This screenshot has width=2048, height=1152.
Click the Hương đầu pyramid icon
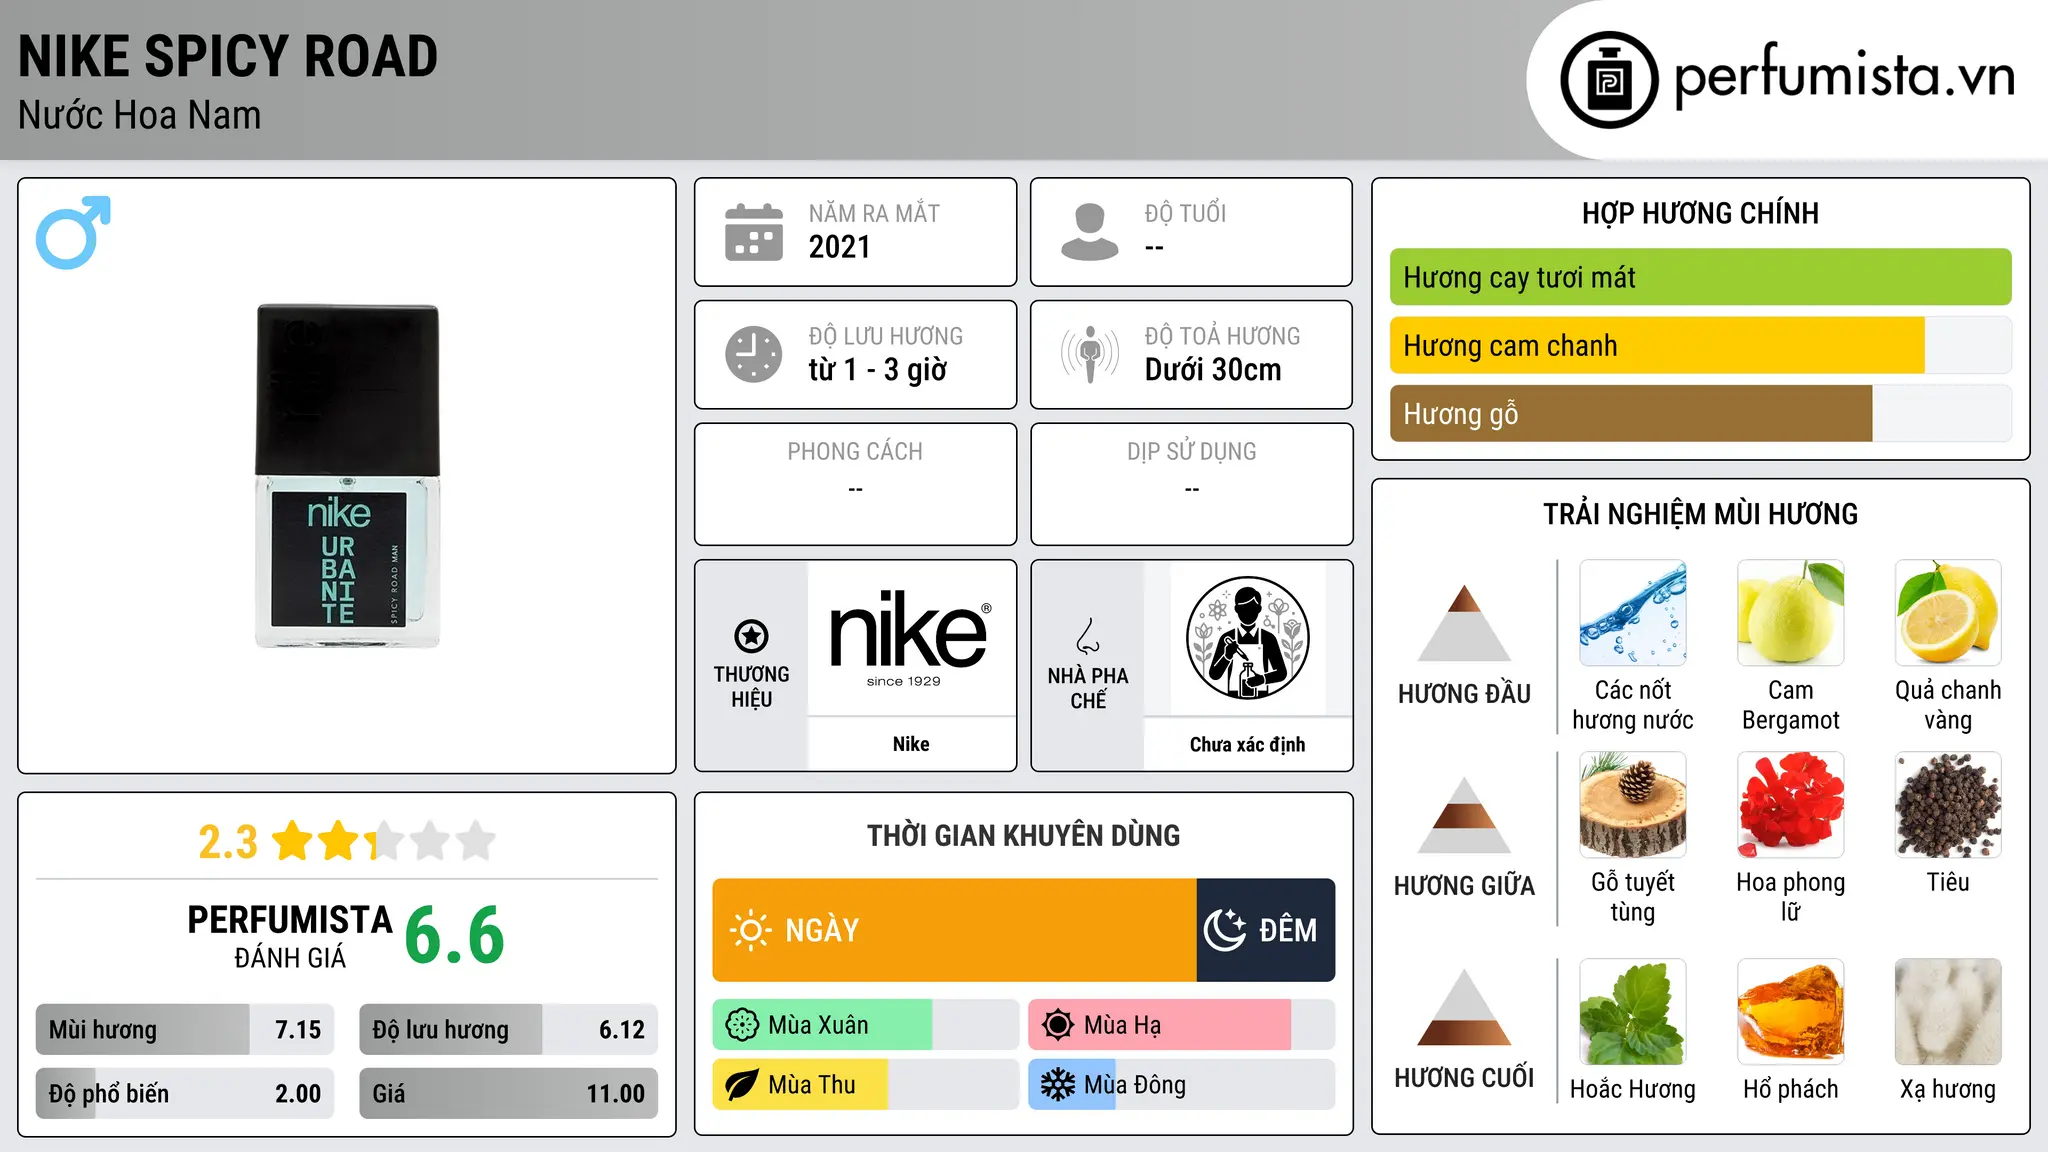click(x=1465, y=623)
